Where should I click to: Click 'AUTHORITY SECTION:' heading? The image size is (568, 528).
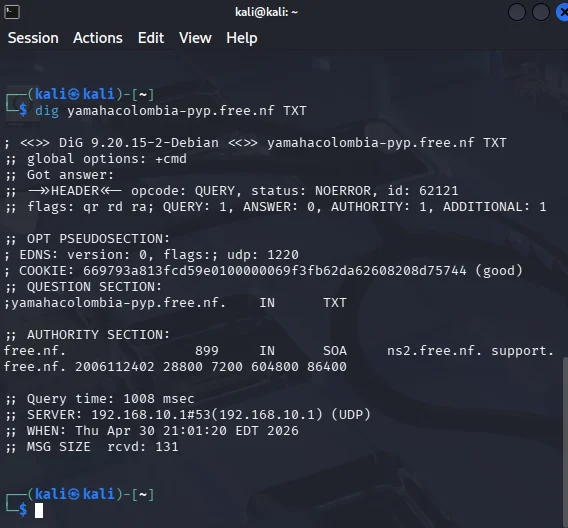coord(98,335)
